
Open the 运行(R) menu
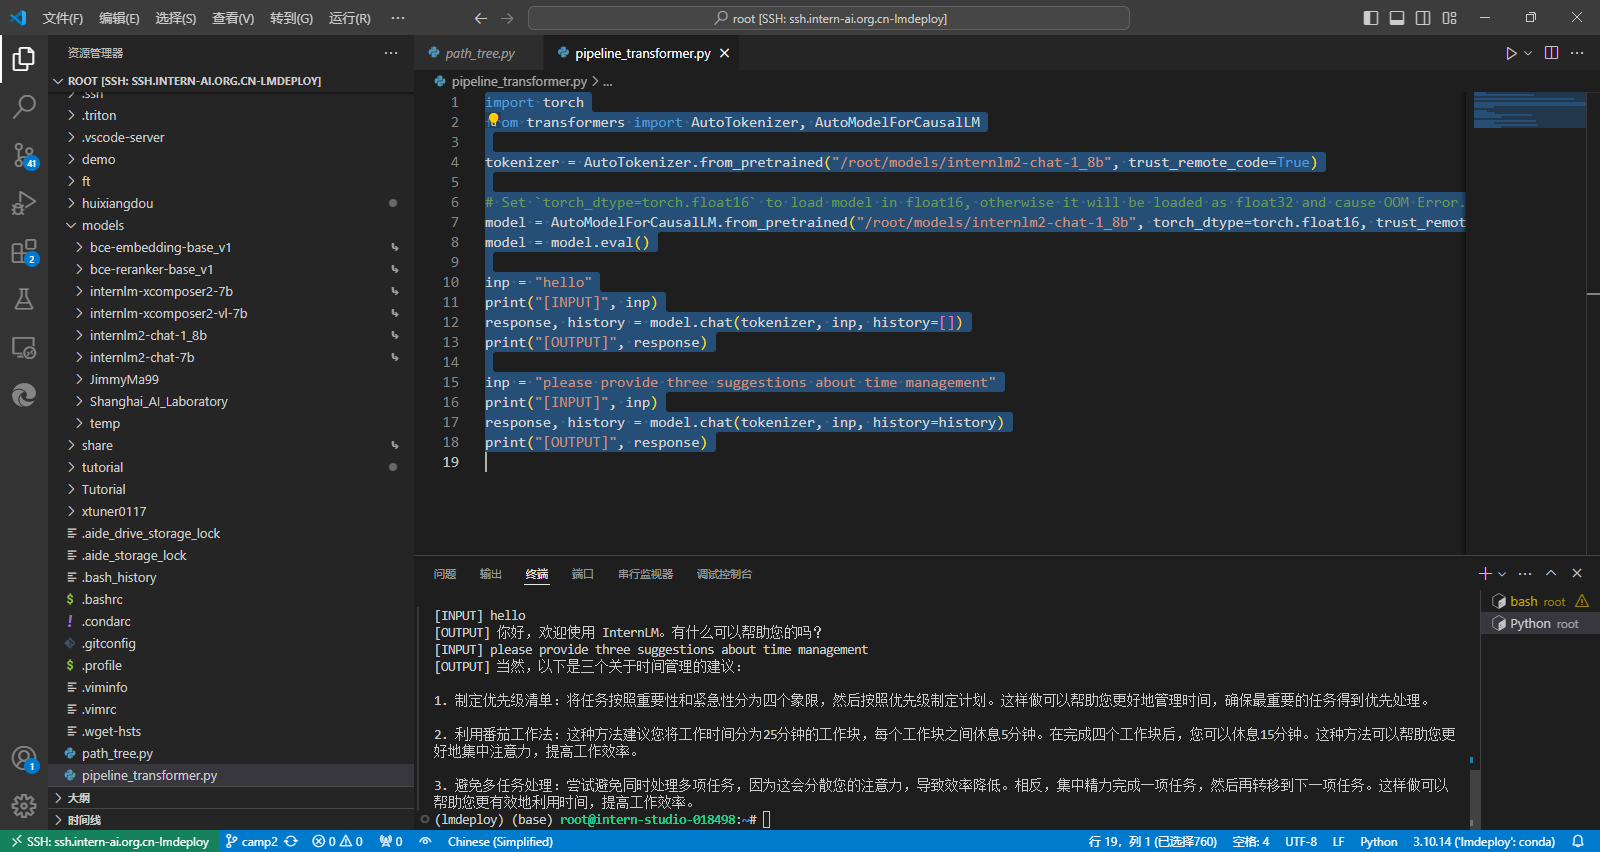coord(349,18)
